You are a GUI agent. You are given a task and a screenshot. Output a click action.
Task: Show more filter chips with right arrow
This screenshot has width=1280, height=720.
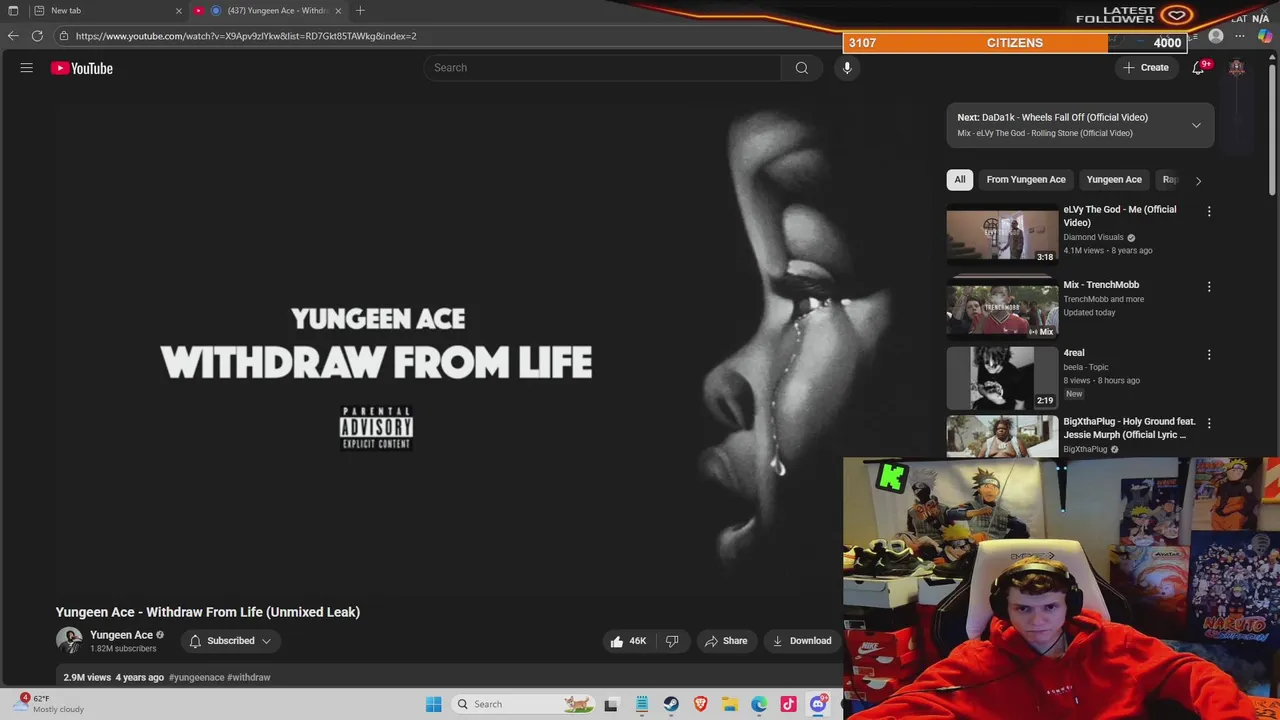point(1198,180)
